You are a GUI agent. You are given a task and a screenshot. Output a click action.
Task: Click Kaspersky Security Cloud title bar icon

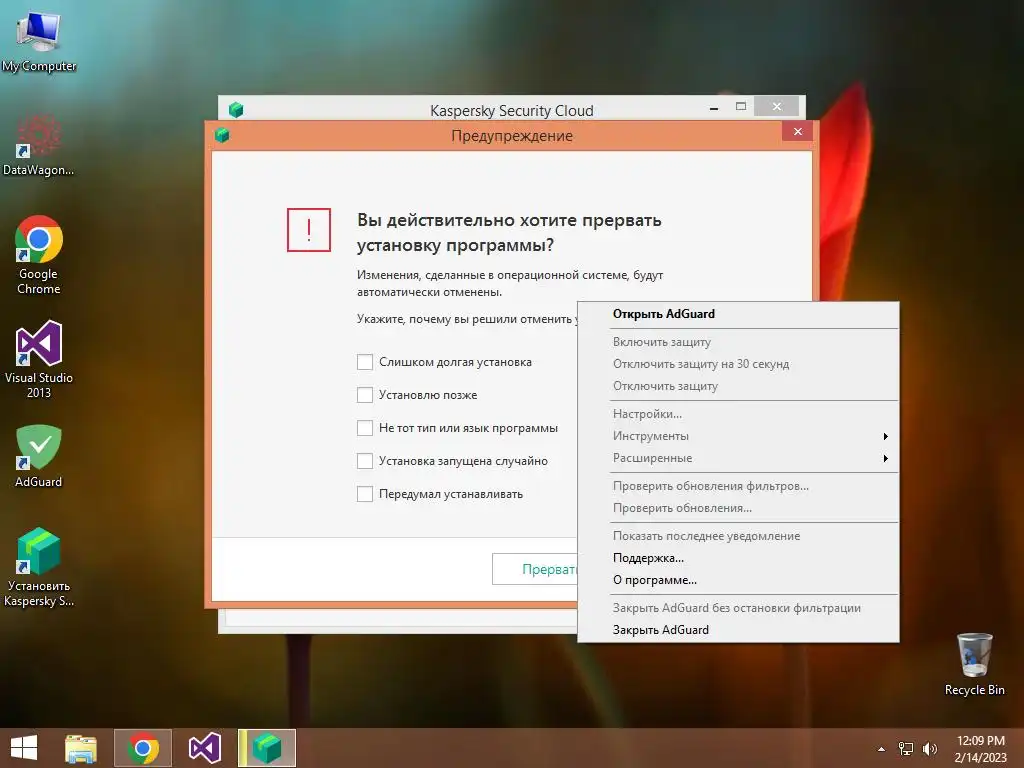pos(236,110)
